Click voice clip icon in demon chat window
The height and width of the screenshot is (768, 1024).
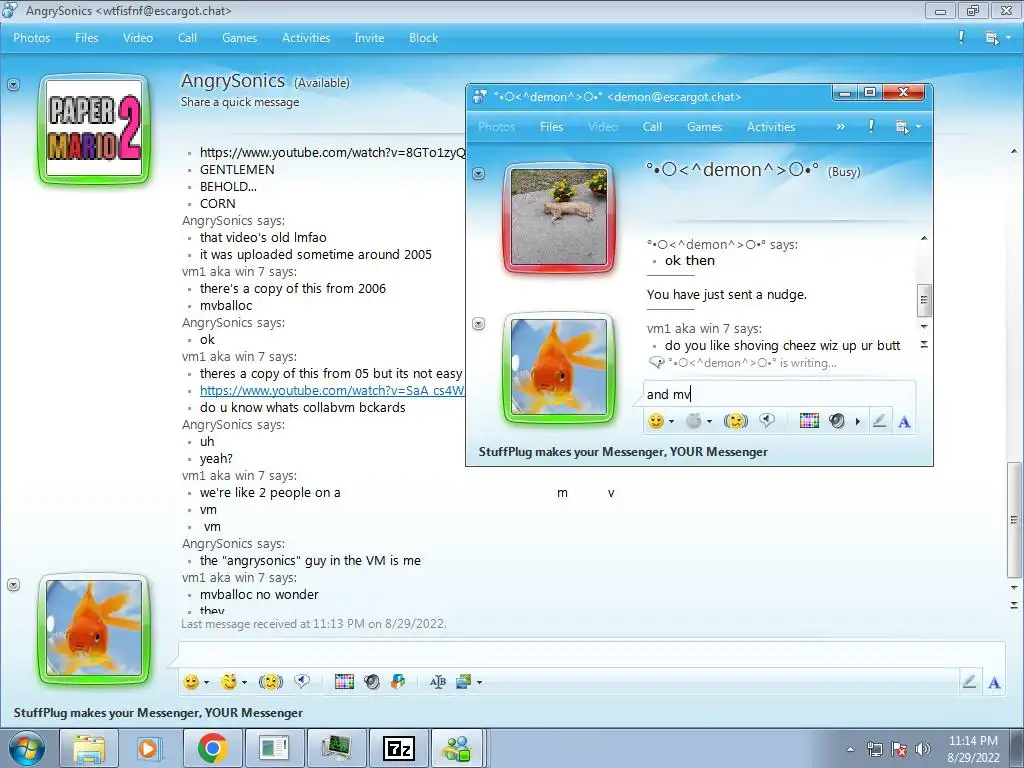767,421
